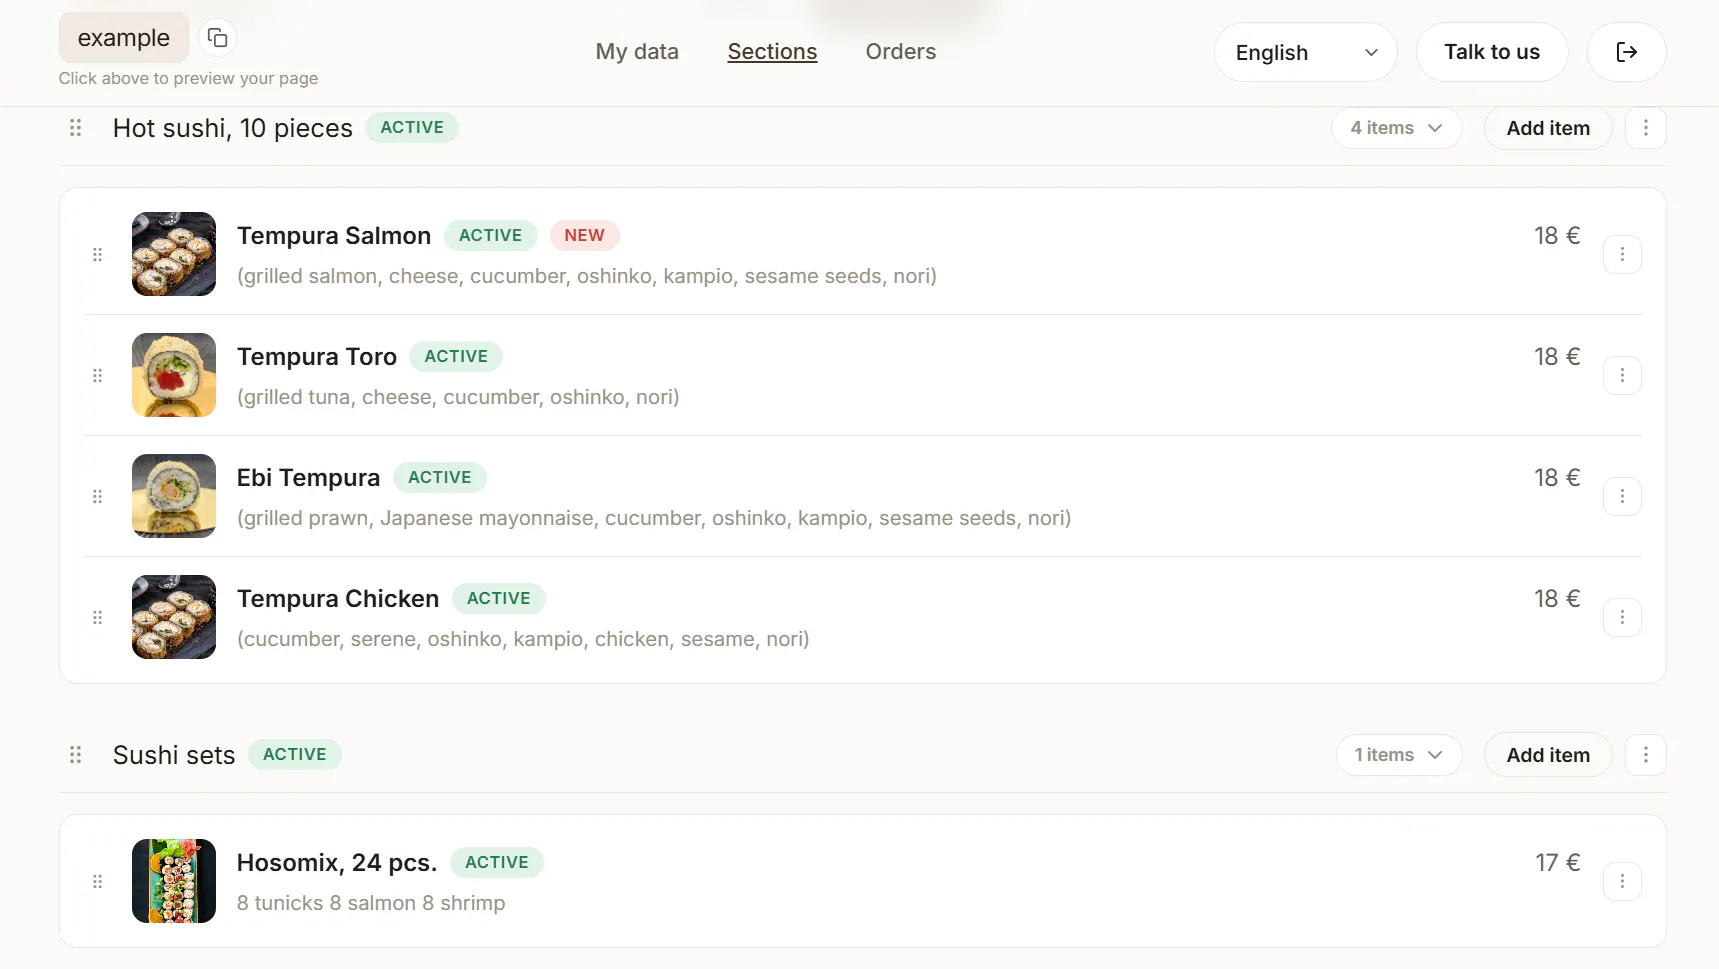The width and height of the screenshot is (1719, 969).
Task: Click Tempura Chicken thumbnail image
Action: tap(174, 617)
